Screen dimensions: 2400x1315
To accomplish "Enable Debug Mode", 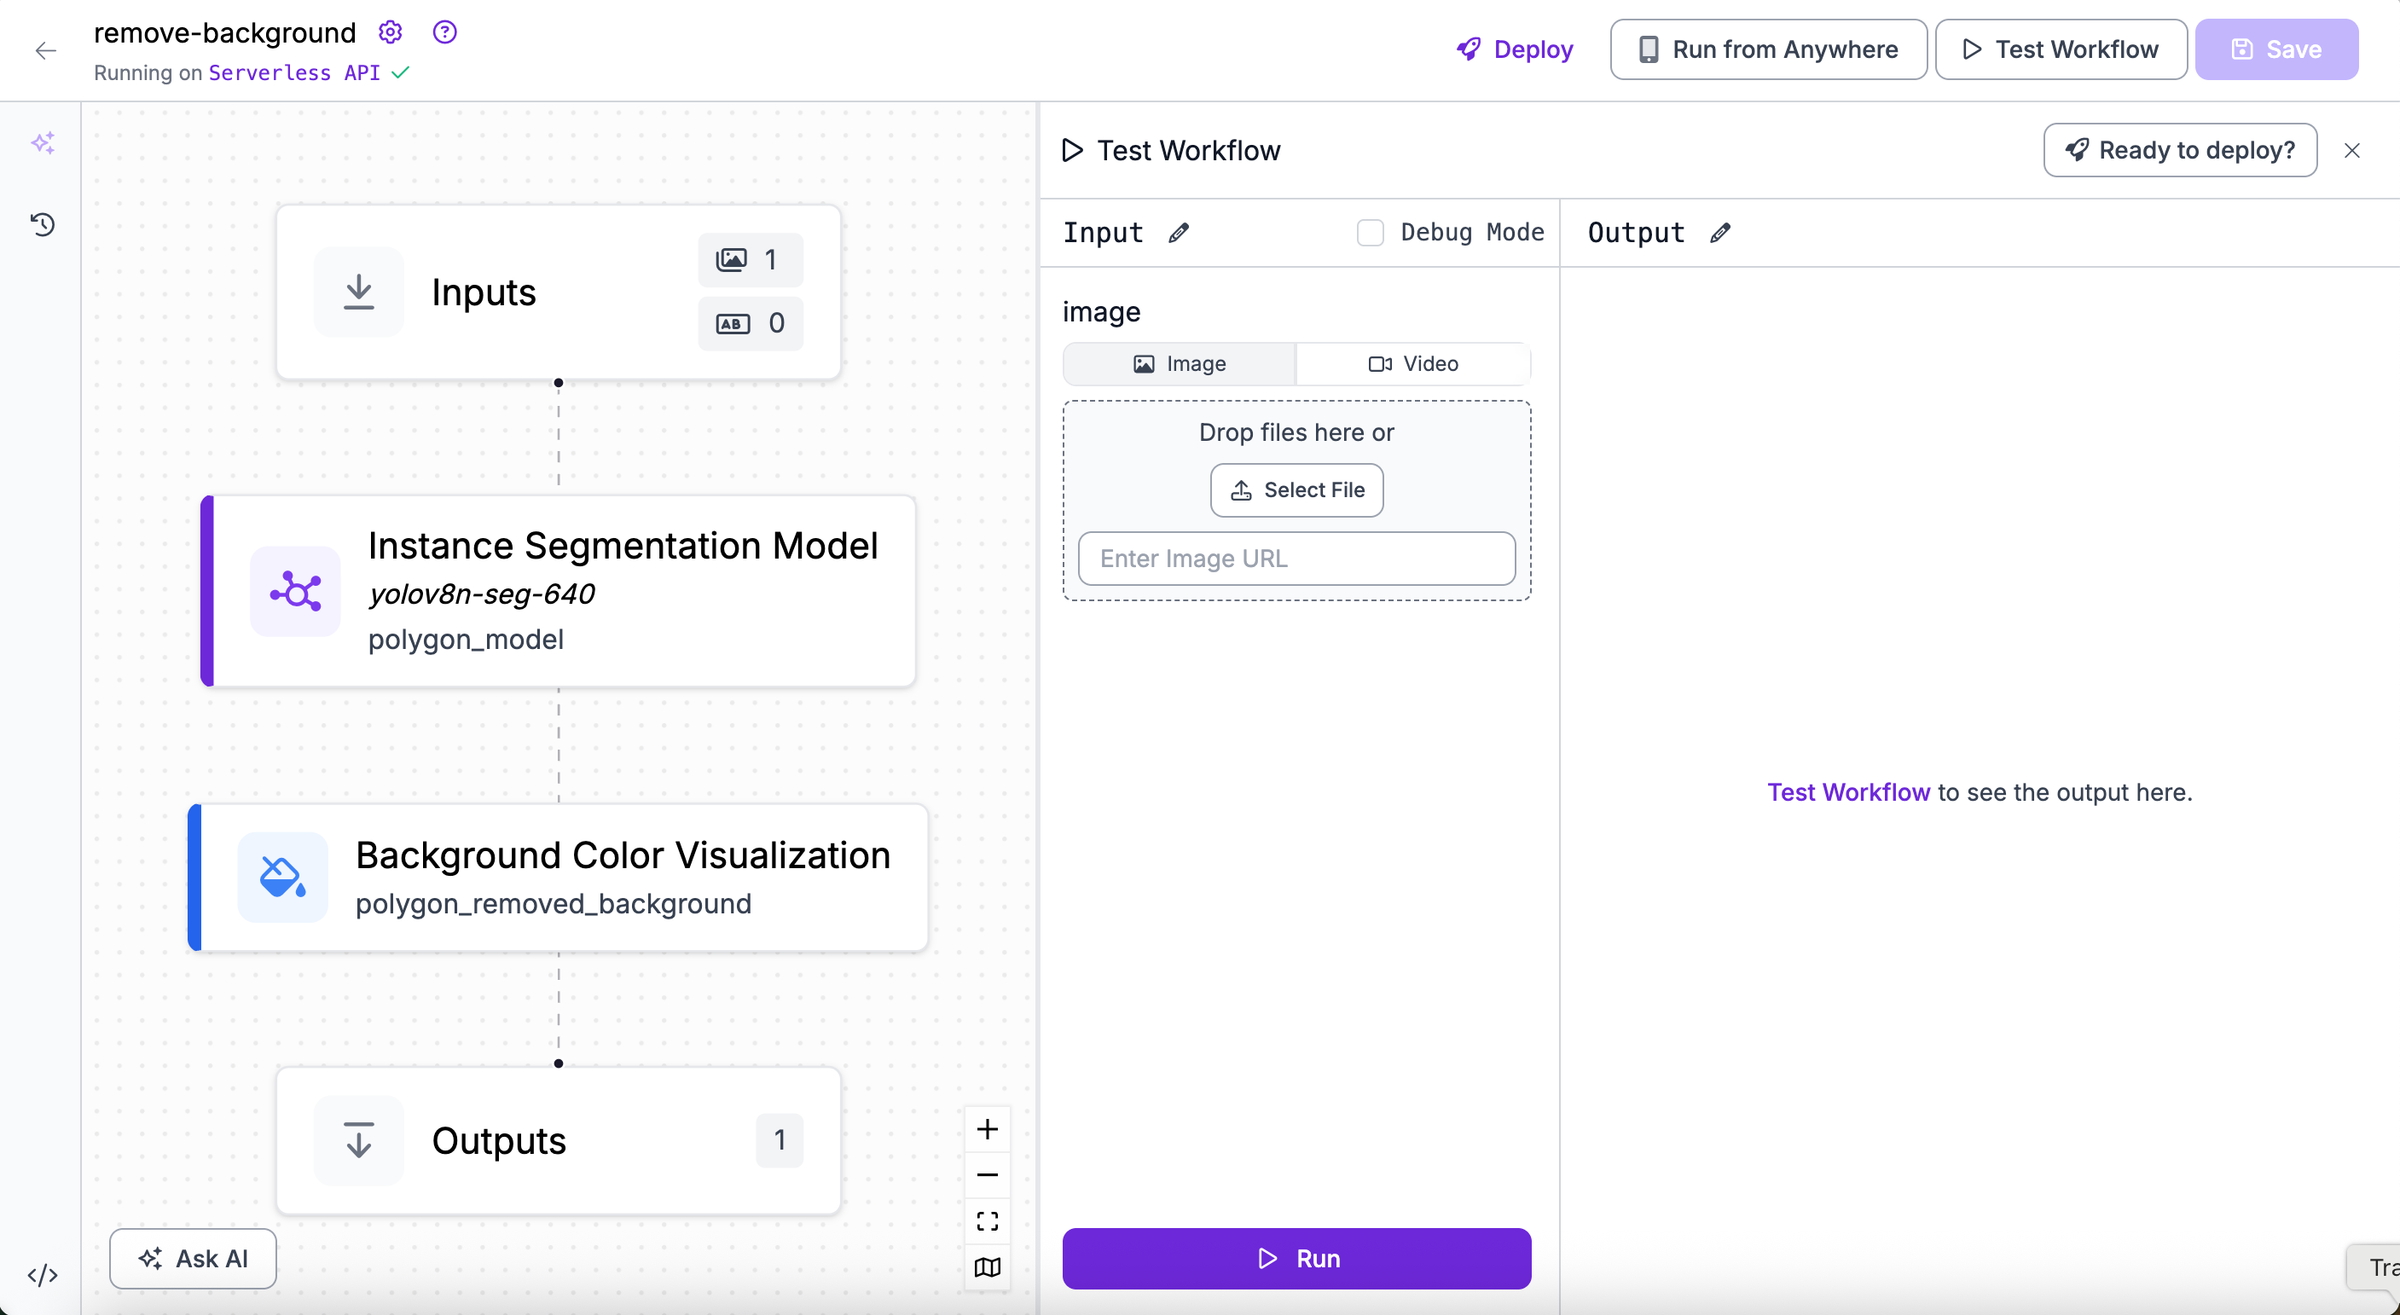I will (1370, 232).
